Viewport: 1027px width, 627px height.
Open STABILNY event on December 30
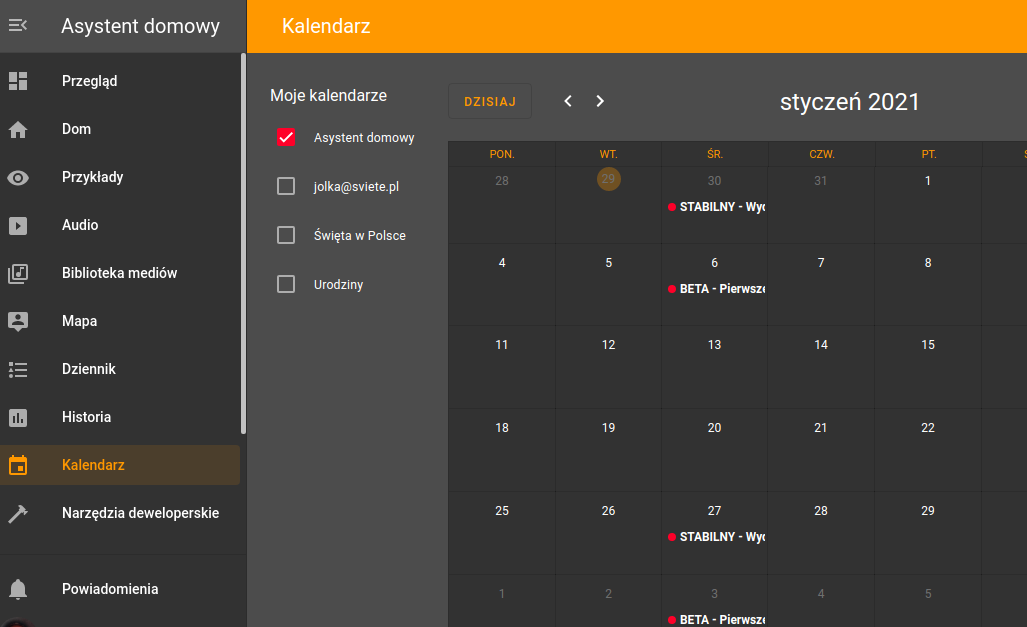(x=716, y=207)
